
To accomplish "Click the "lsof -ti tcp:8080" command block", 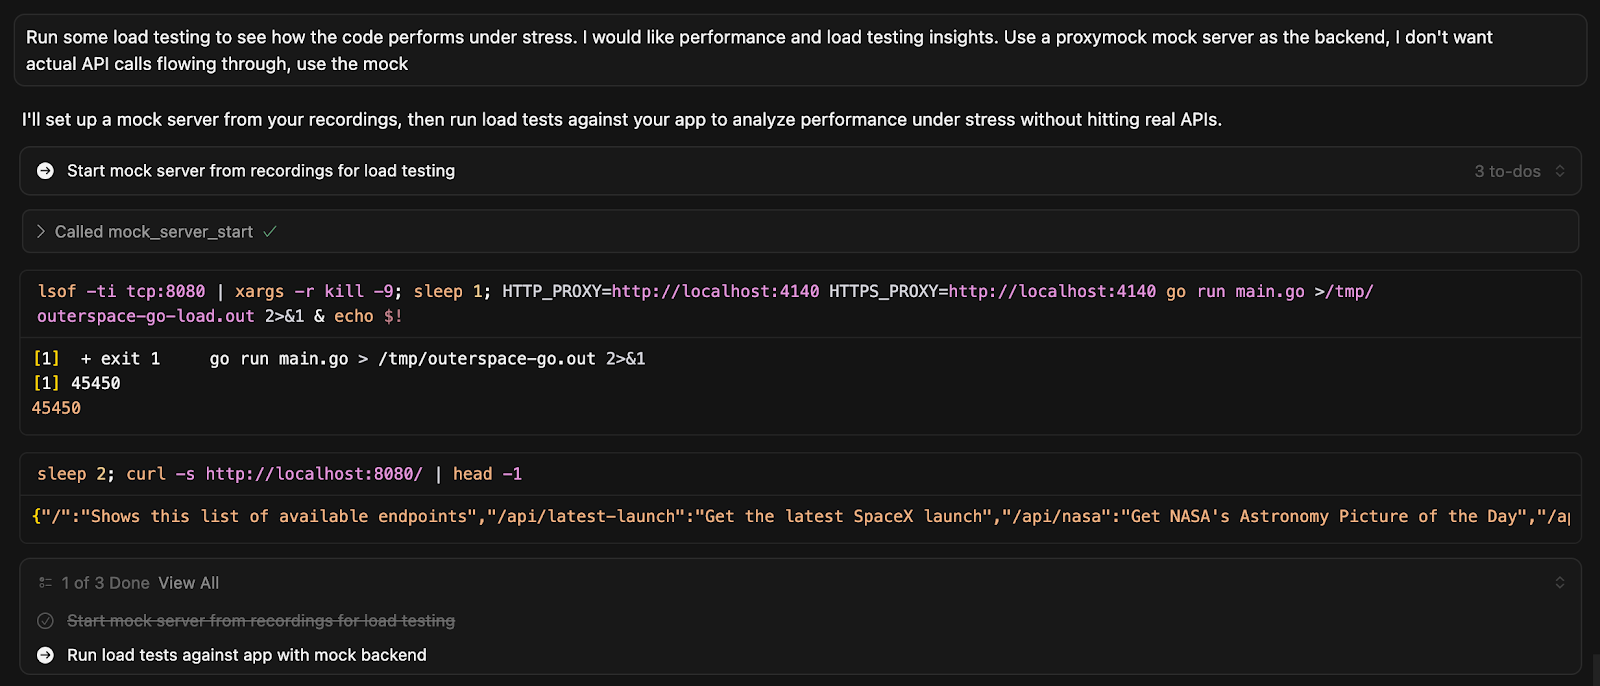I will pos(120,291).
